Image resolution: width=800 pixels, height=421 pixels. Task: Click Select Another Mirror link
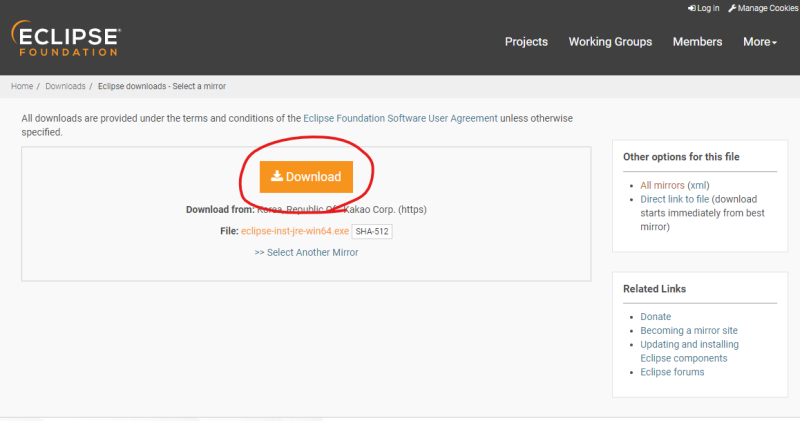pos(306,253)
